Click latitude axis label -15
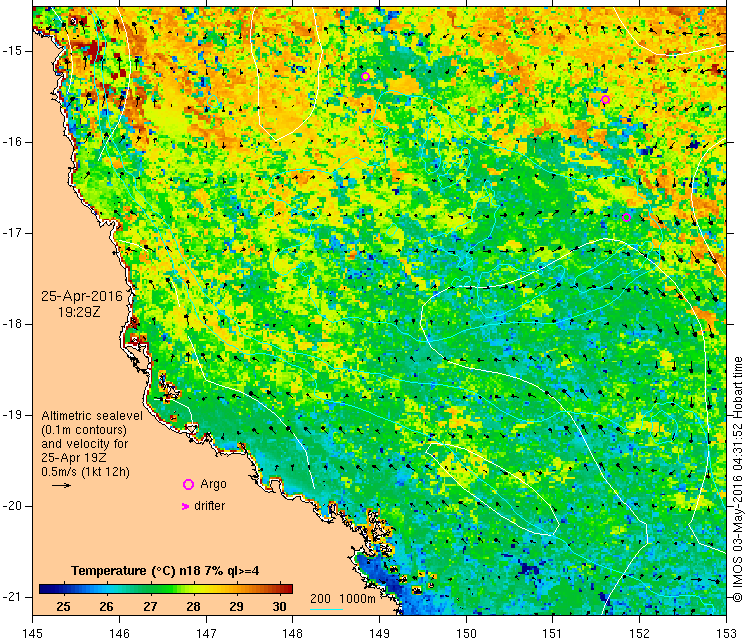Viewport: 750px width, 640px height. pos(12,51)
